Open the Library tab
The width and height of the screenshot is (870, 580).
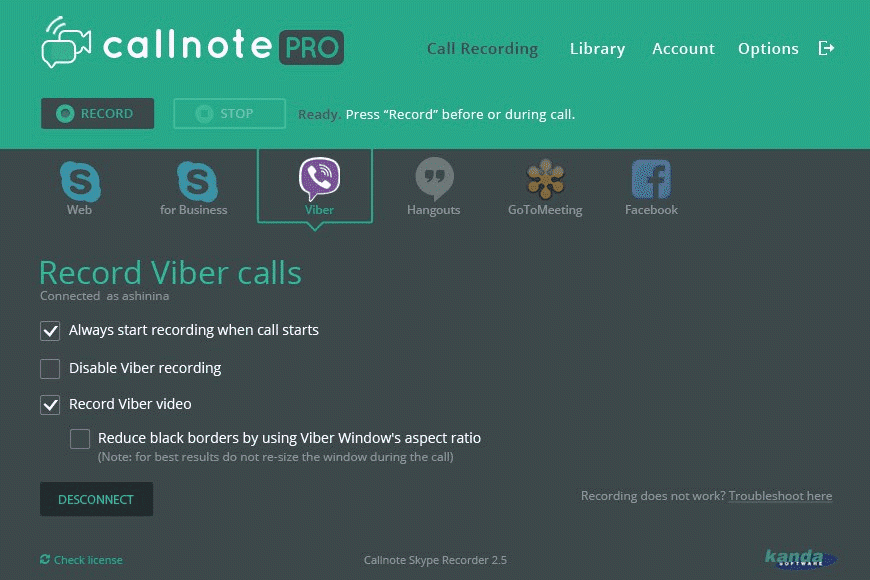[x=598, y=49]
